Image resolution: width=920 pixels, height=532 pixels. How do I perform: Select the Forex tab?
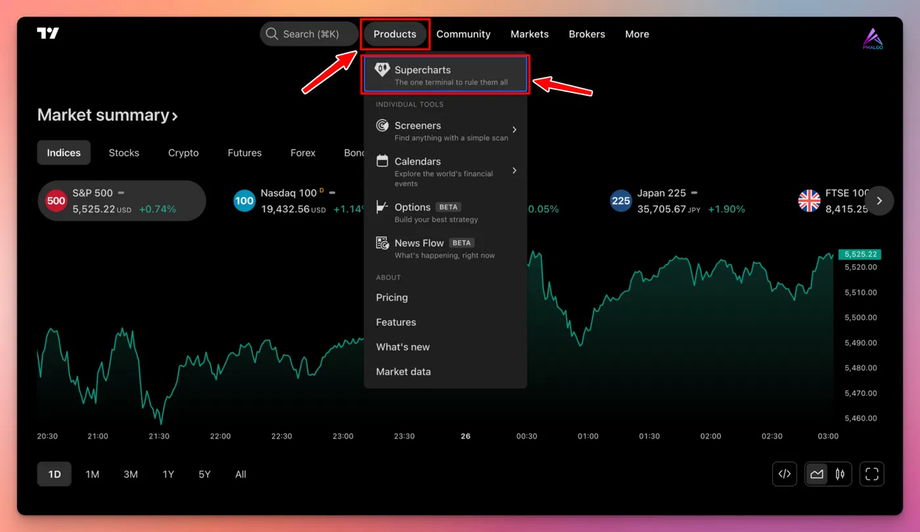tap(303, 153)
